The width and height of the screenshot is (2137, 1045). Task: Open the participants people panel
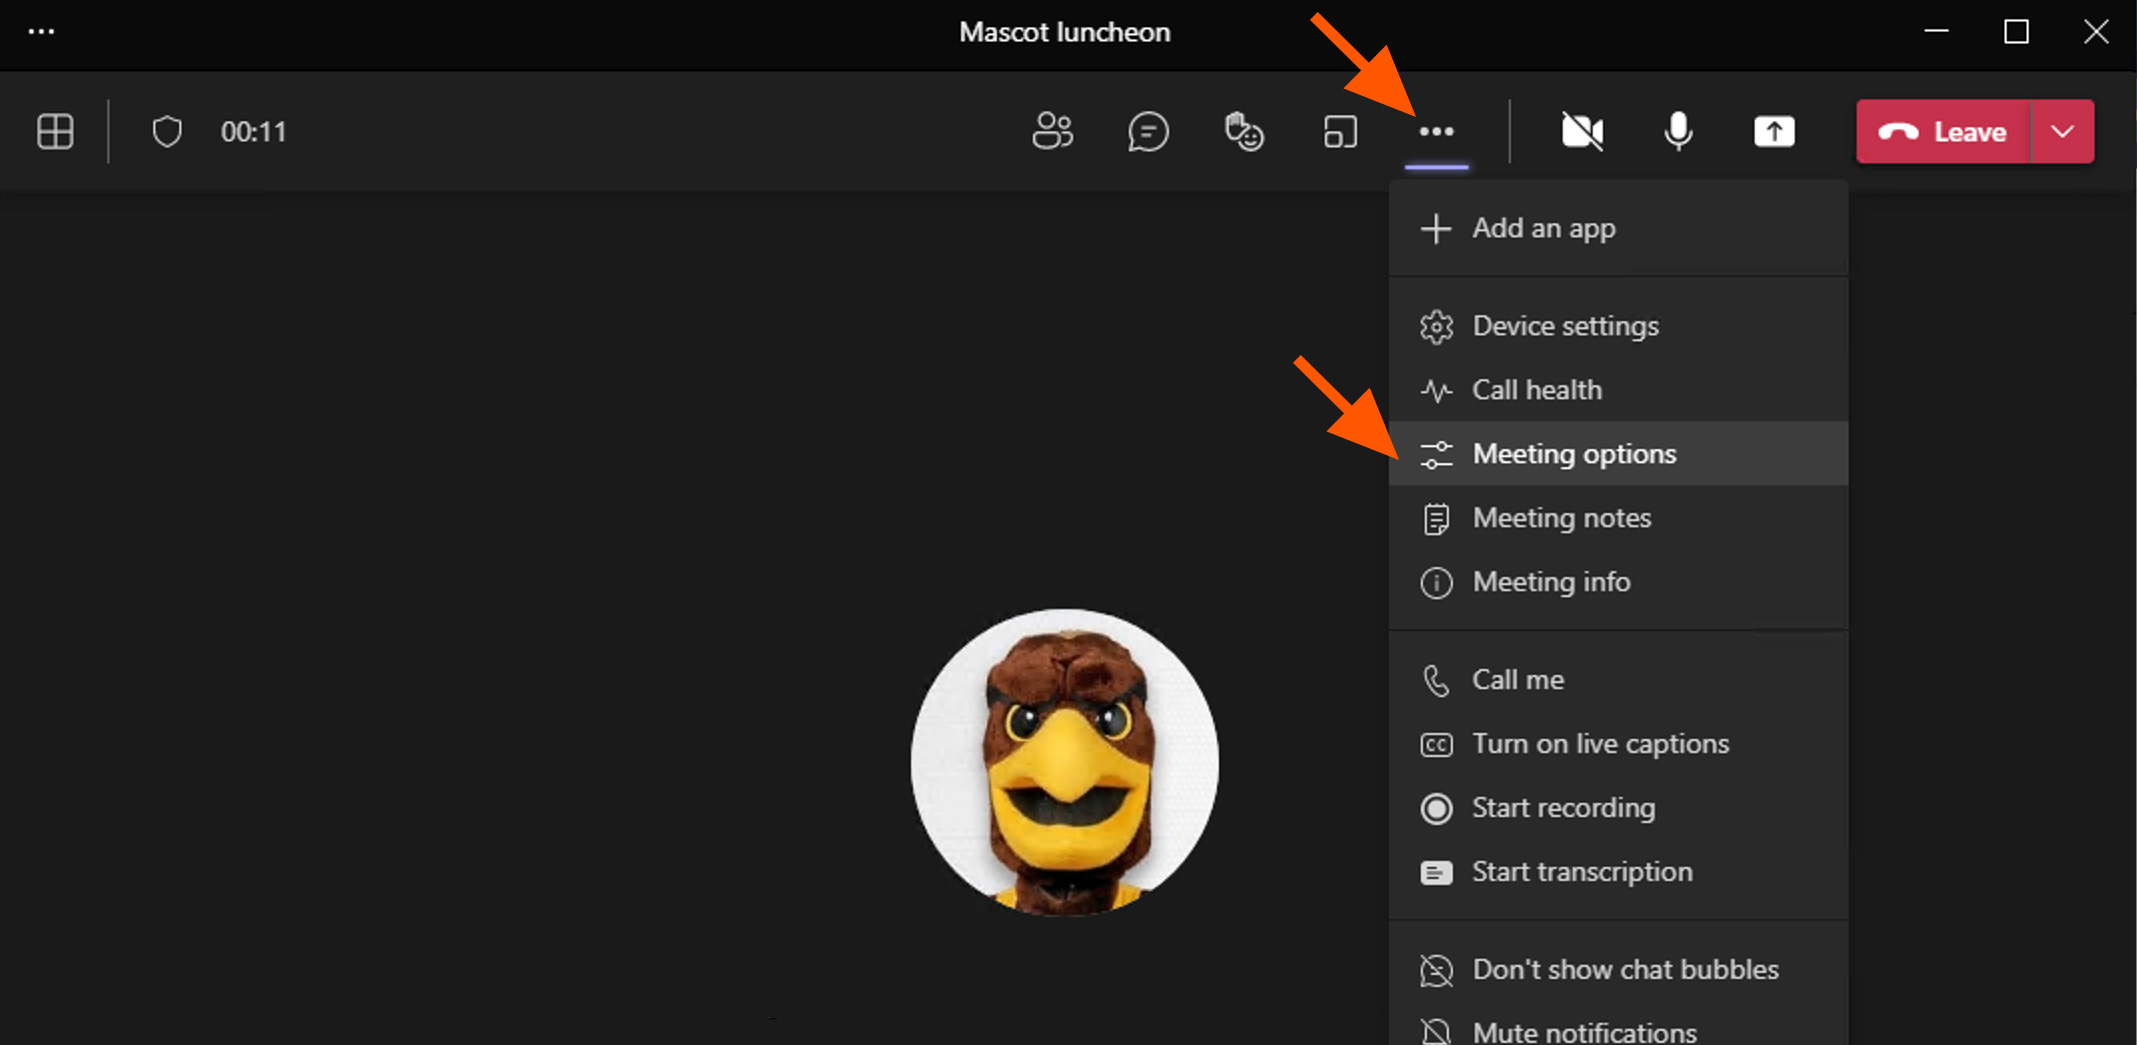point(1052,131)
